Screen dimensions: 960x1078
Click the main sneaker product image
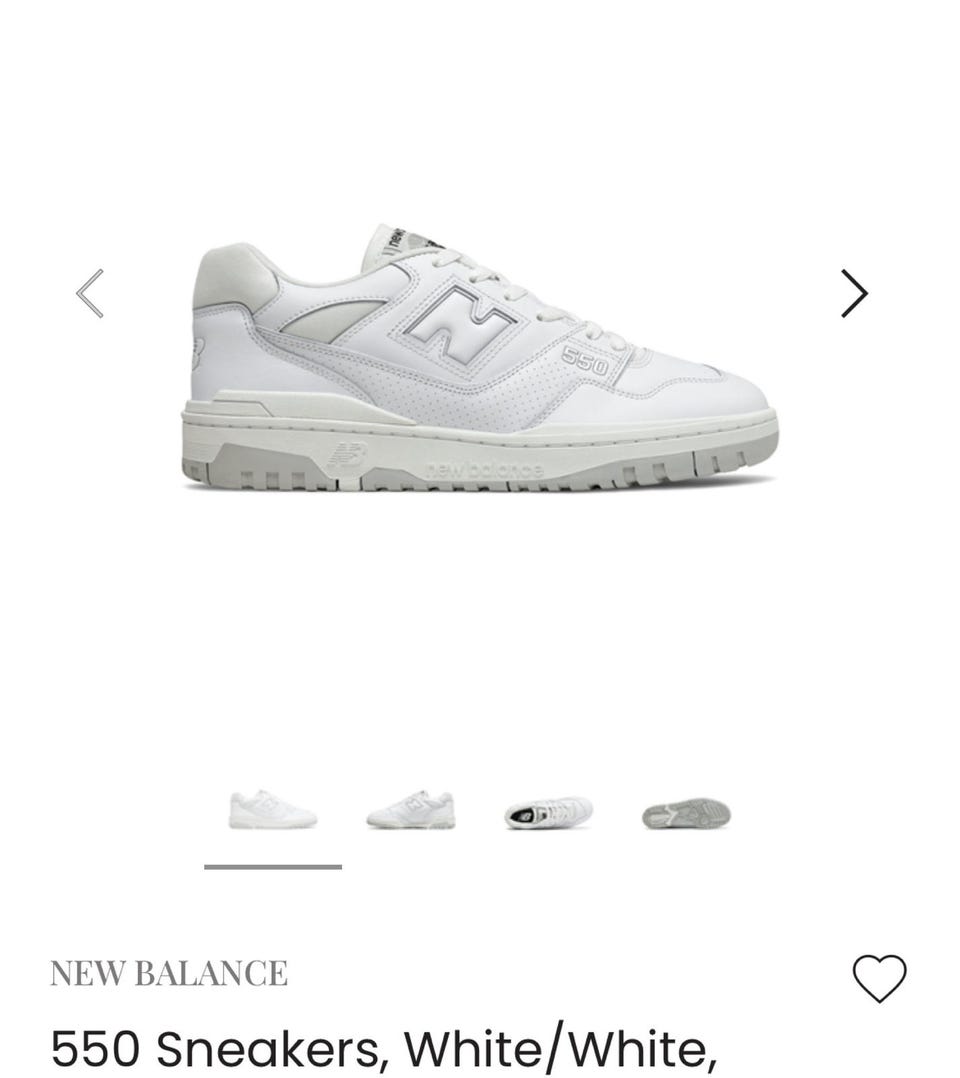pyautogui.click(x=480, y=356)
